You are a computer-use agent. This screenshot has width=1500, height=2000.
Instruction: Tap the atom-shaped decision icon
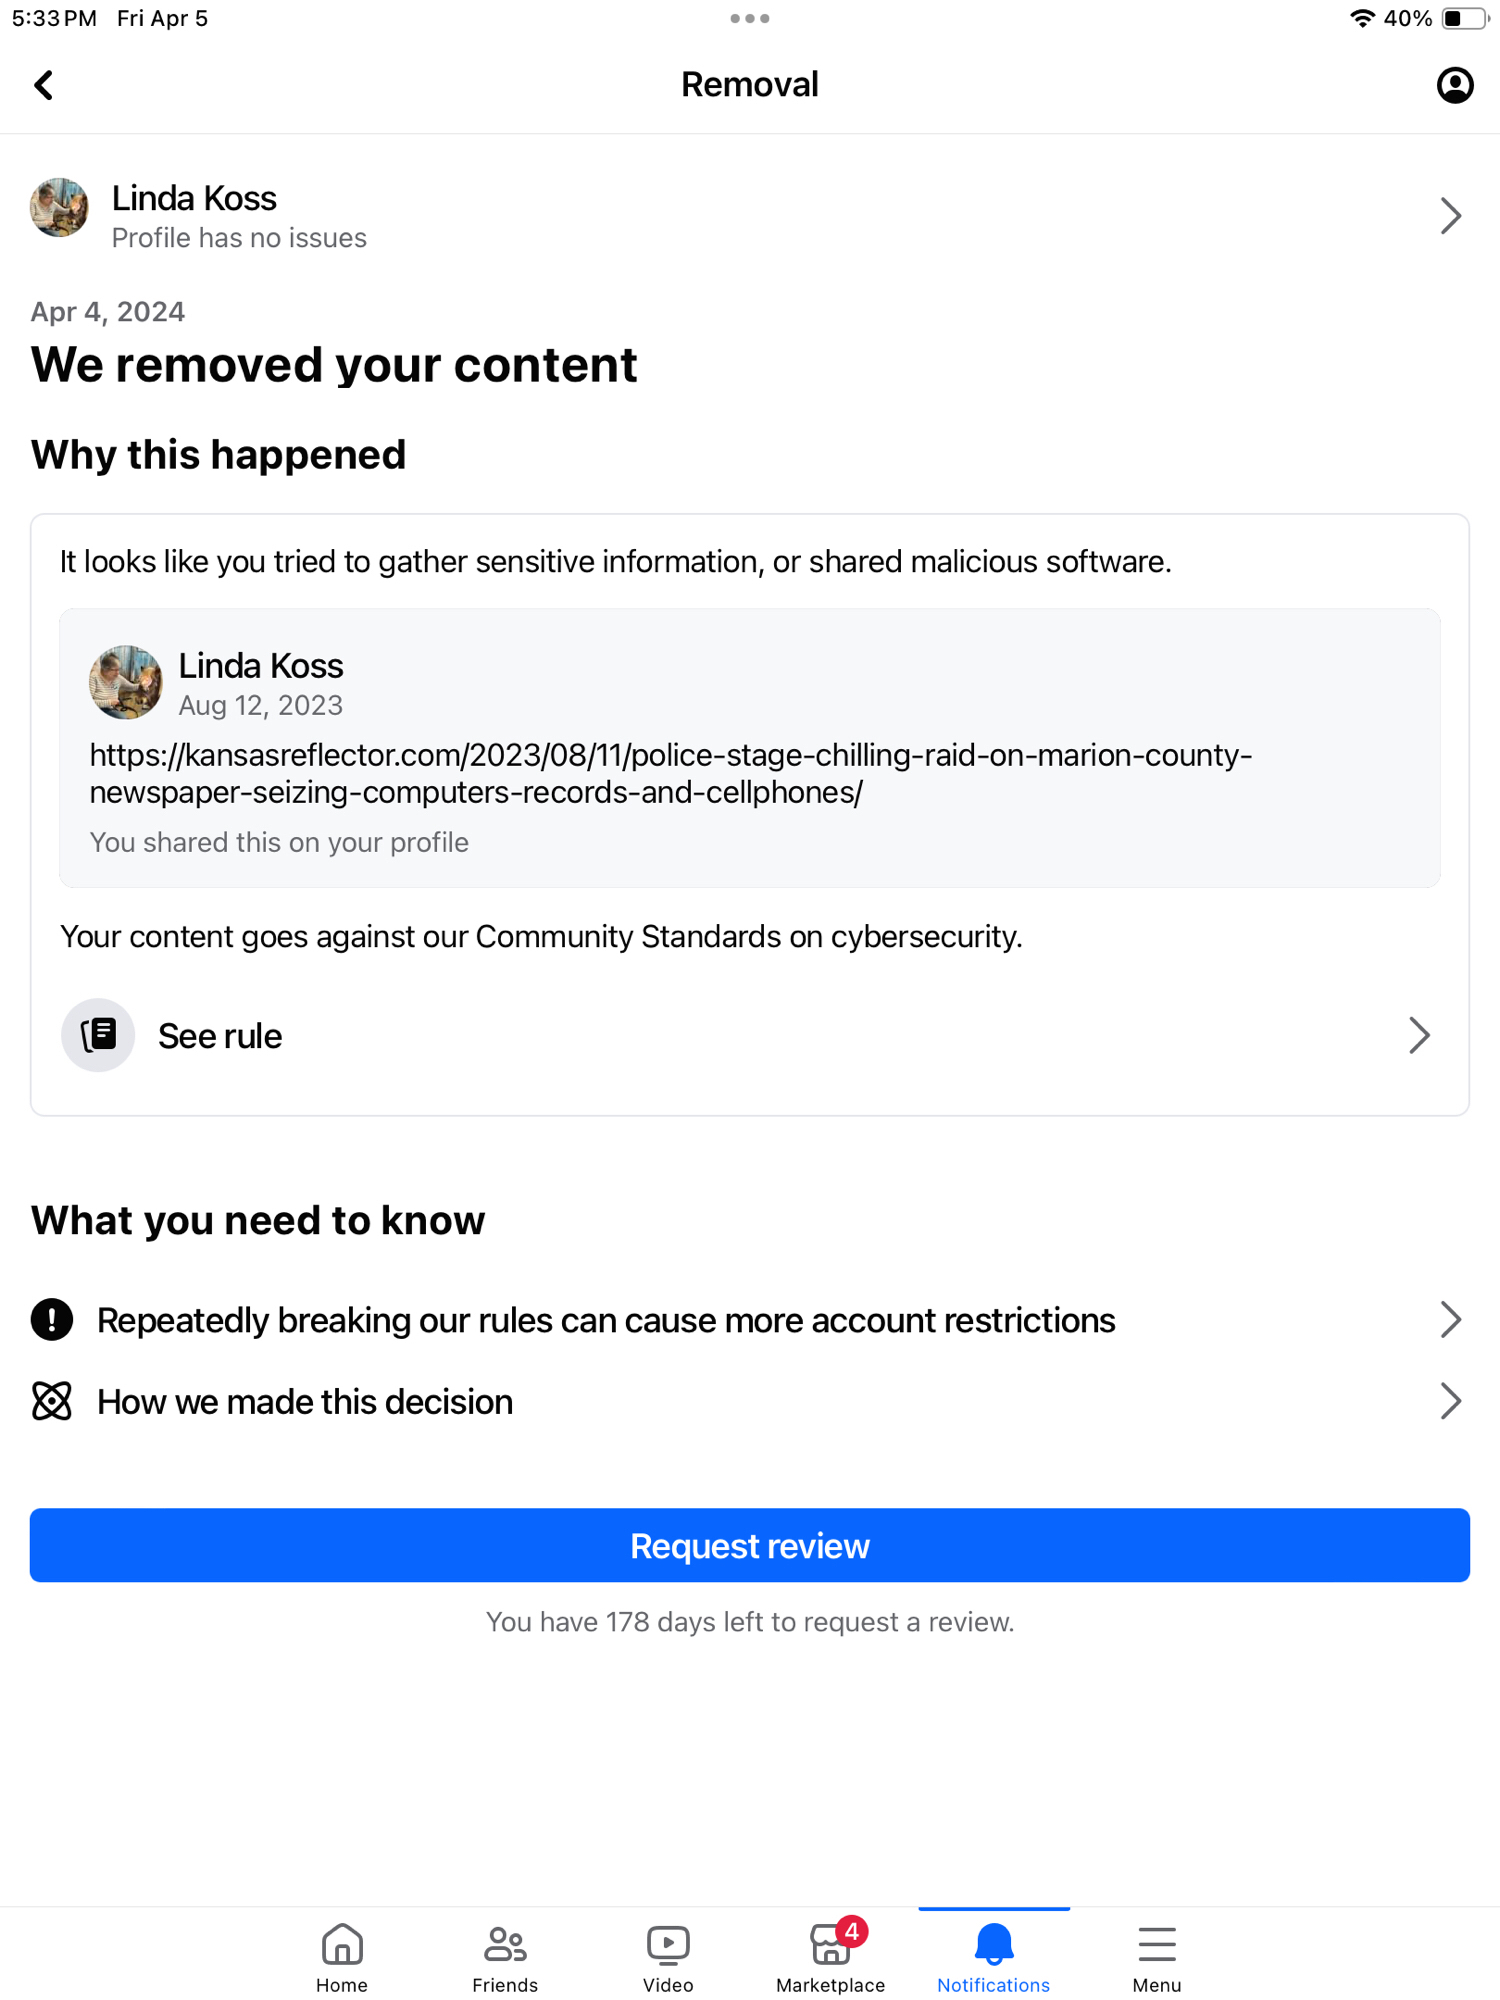[52, 1401]
